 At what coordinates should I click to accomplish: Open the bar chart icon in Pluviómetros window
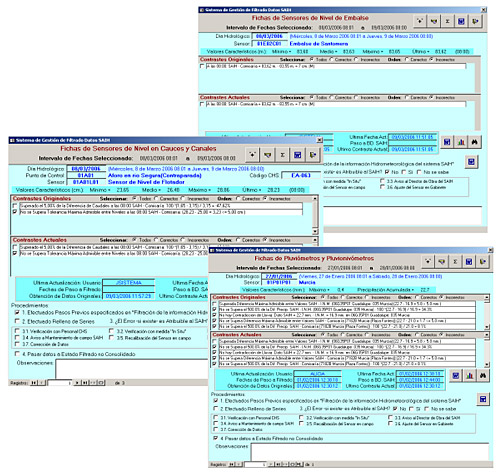point(470,376)
